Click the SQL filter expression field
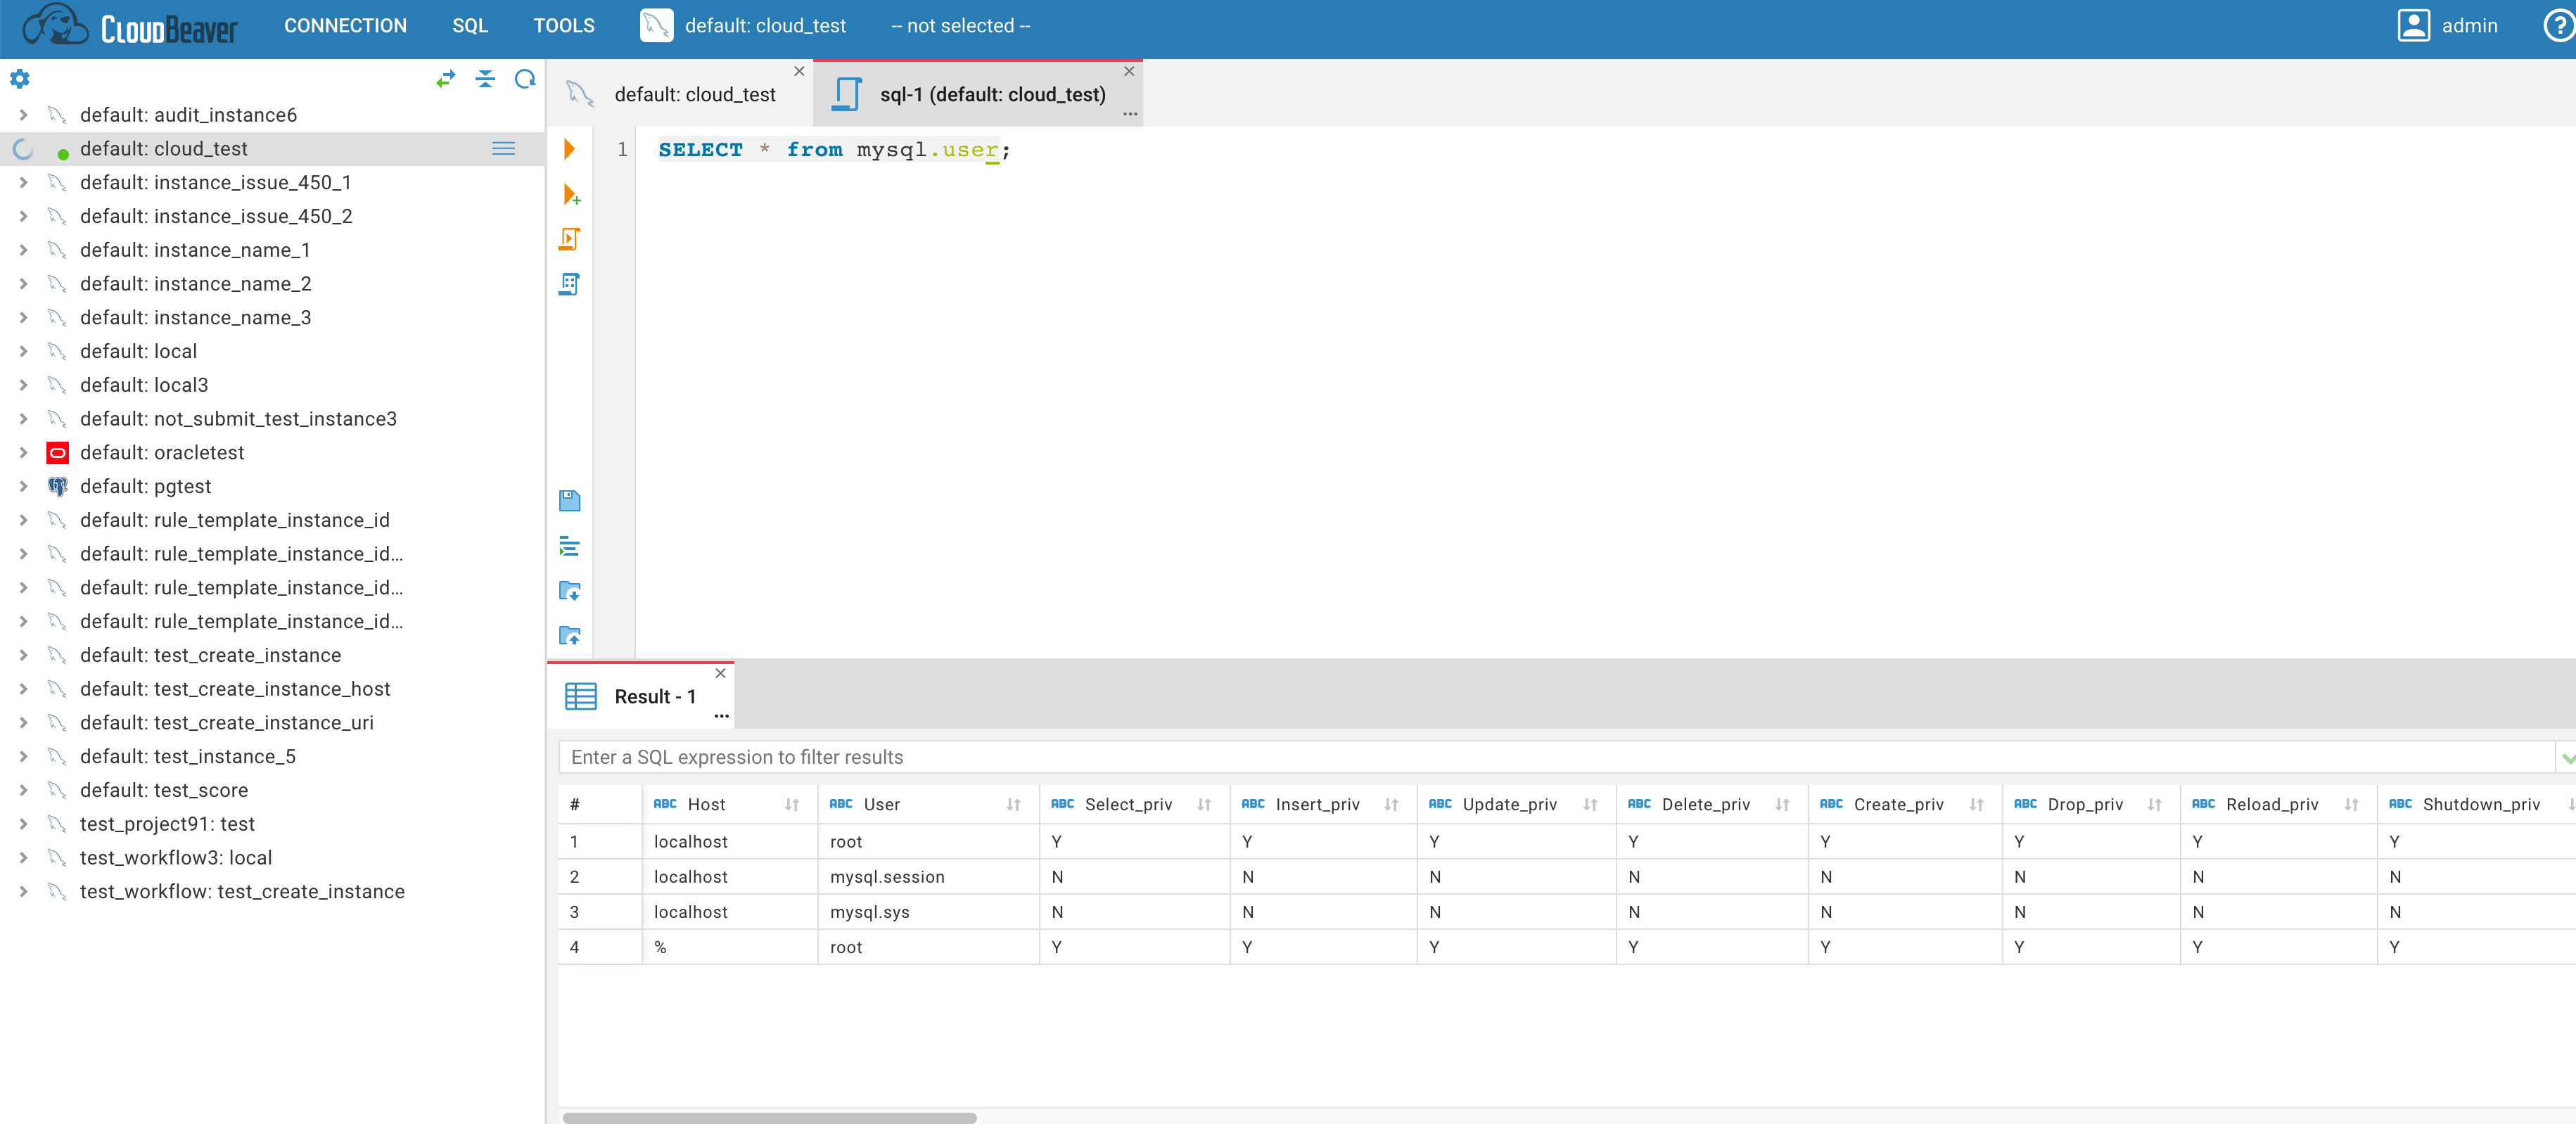2576x1124 pixels. [x=1200, y=757]
